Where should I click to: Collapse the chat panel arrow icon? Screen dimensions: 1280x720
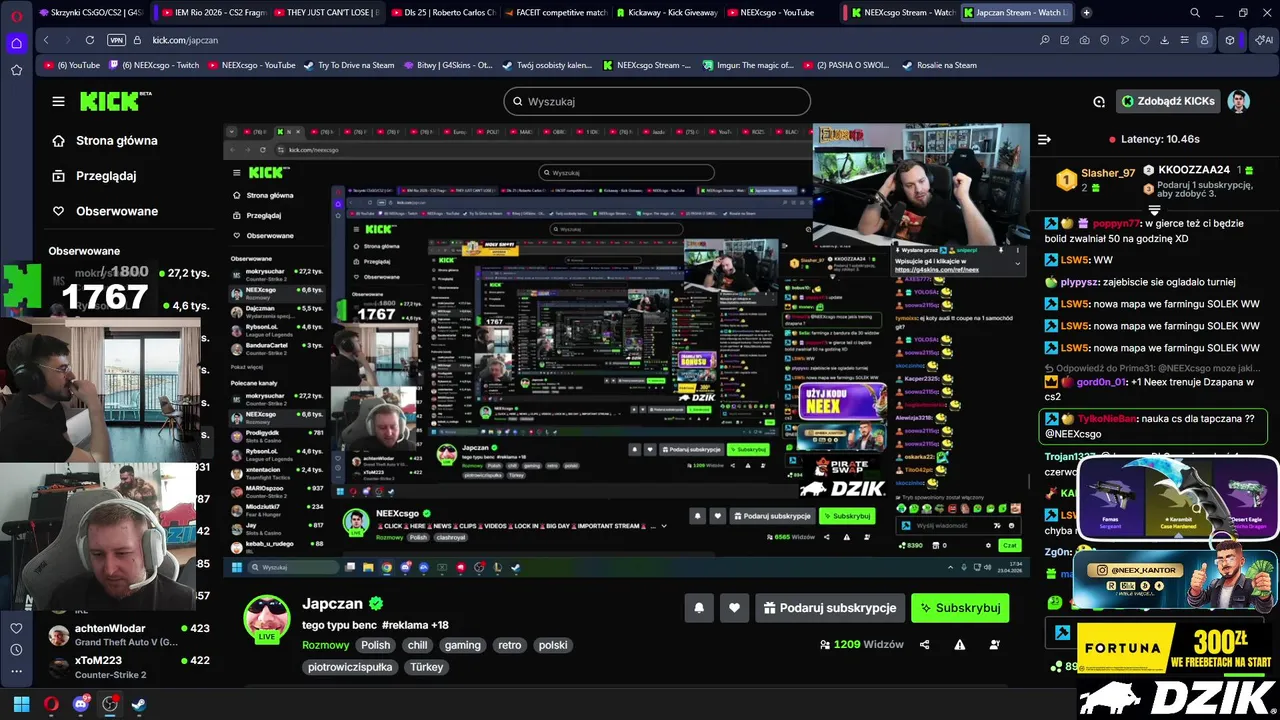point(1044,139)
